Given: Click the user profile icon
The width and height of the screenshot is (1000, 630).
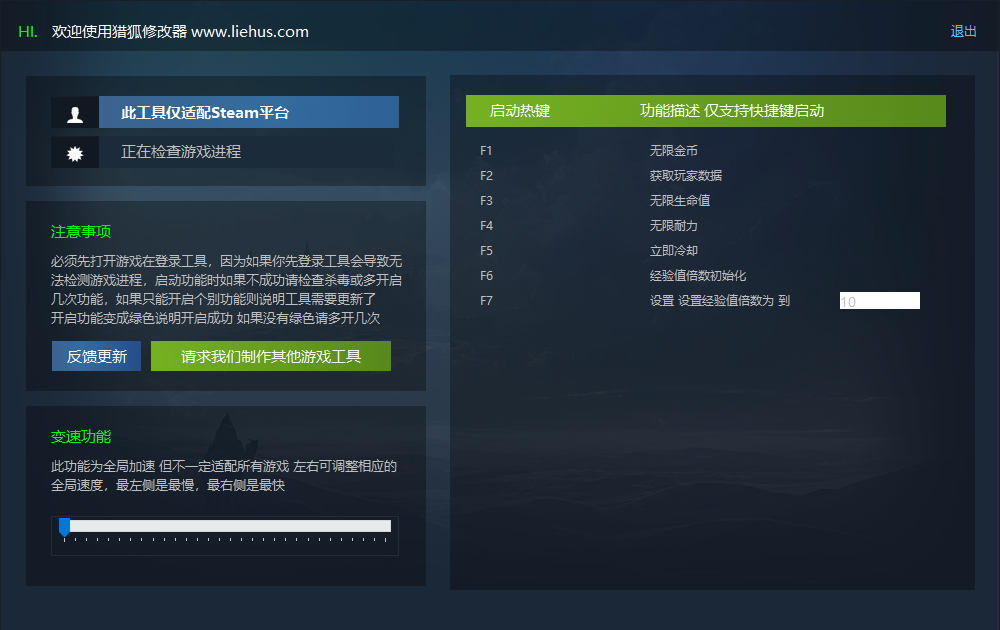Looking at the screenshot, I should point(75,113).
